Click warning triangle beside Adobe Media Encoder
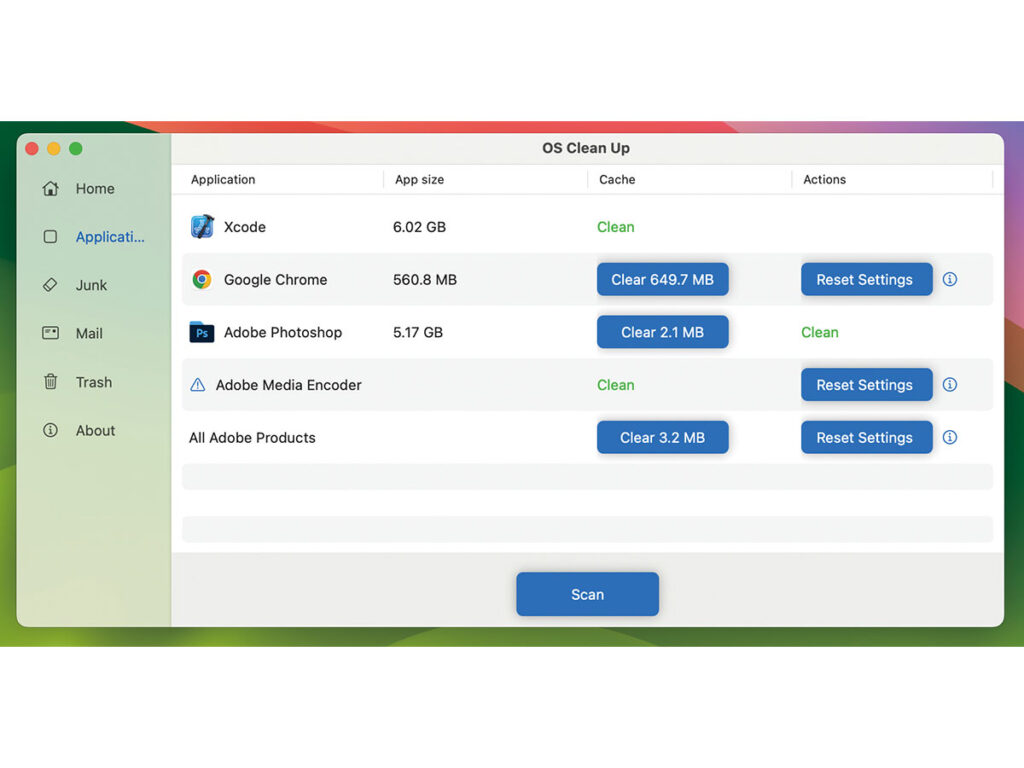The width and height of the screenshot is (1024, 768). click(x=197, y=385)
